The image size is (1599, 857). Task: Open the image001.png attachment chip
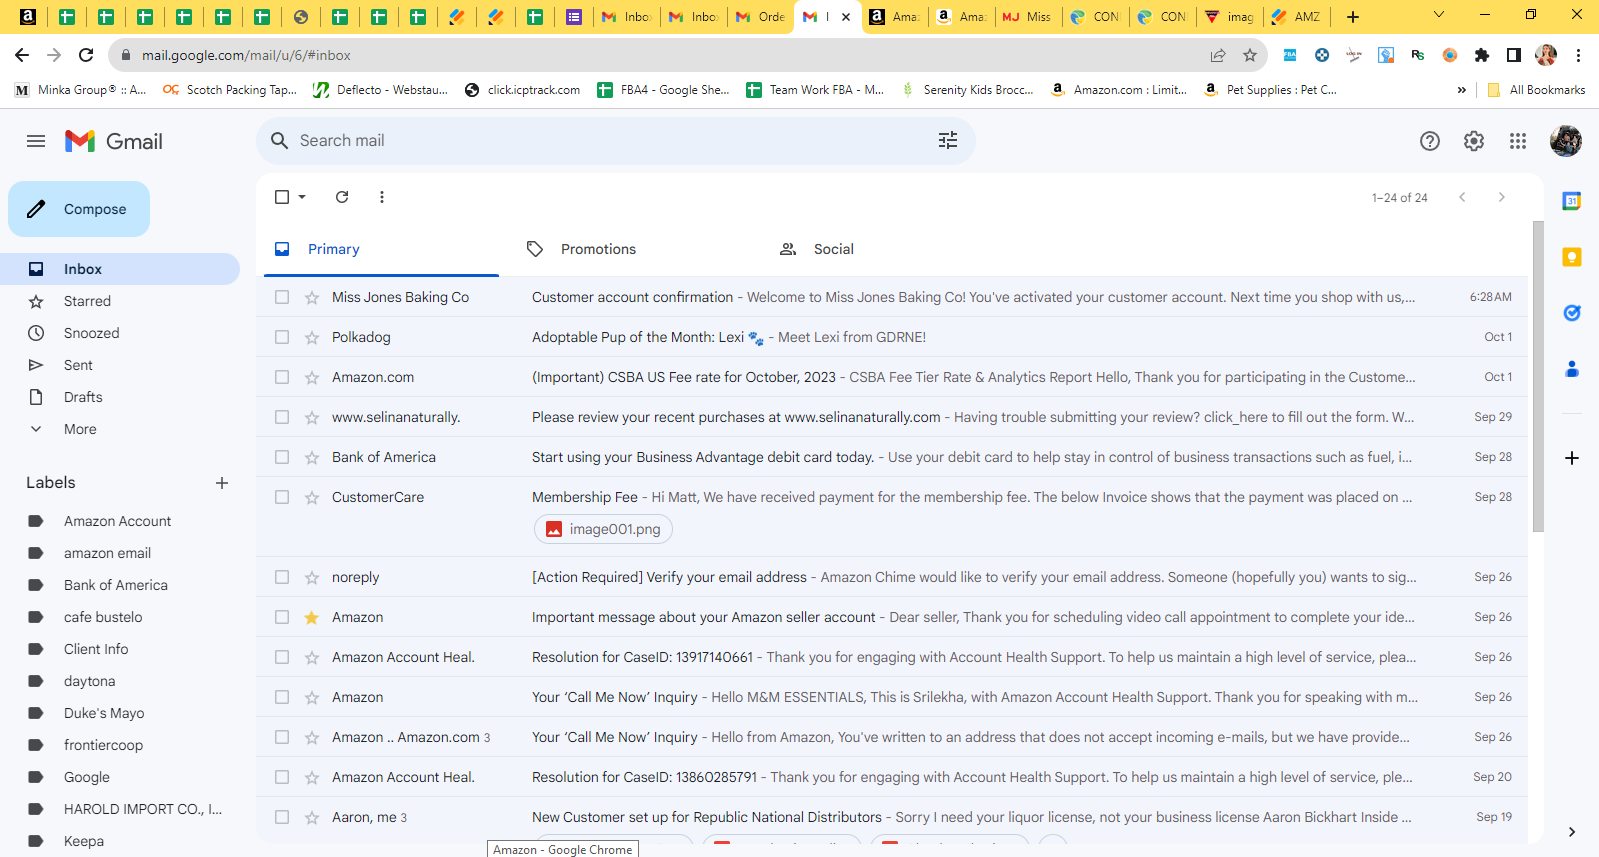(x=603, y=529)
